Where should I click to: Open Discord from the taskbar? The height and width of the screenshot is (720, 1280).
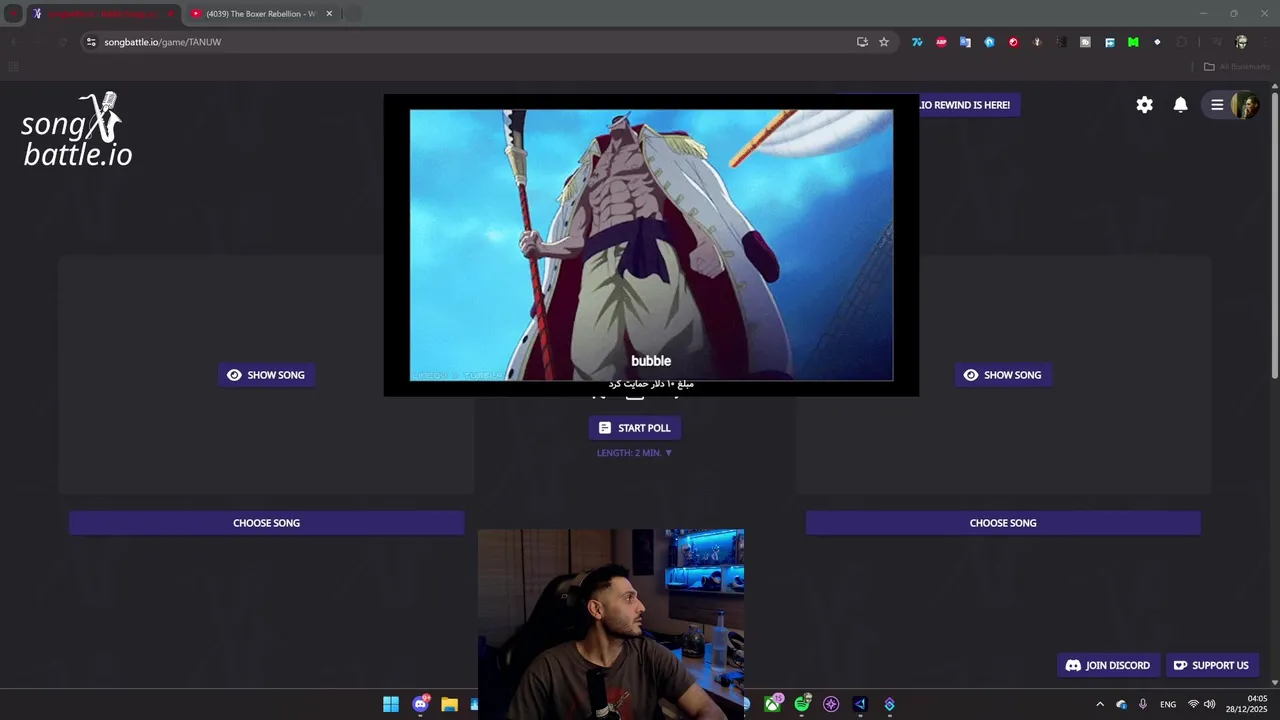click(420, 704)
